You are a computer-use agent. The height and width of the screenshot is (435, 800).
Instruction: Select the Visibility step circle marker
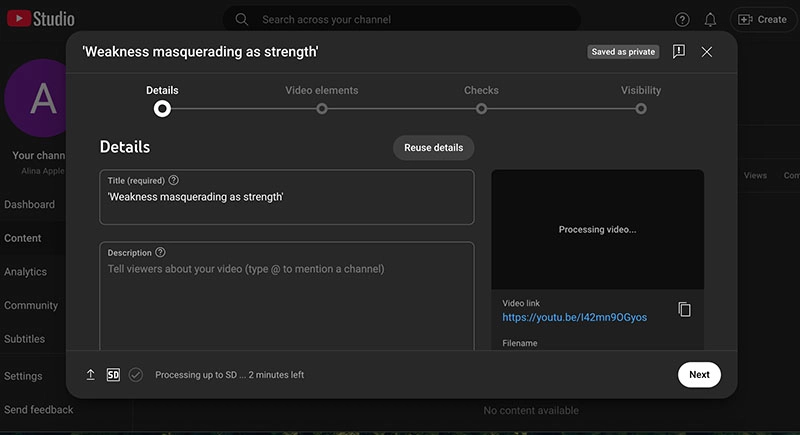tap(641, 109)
